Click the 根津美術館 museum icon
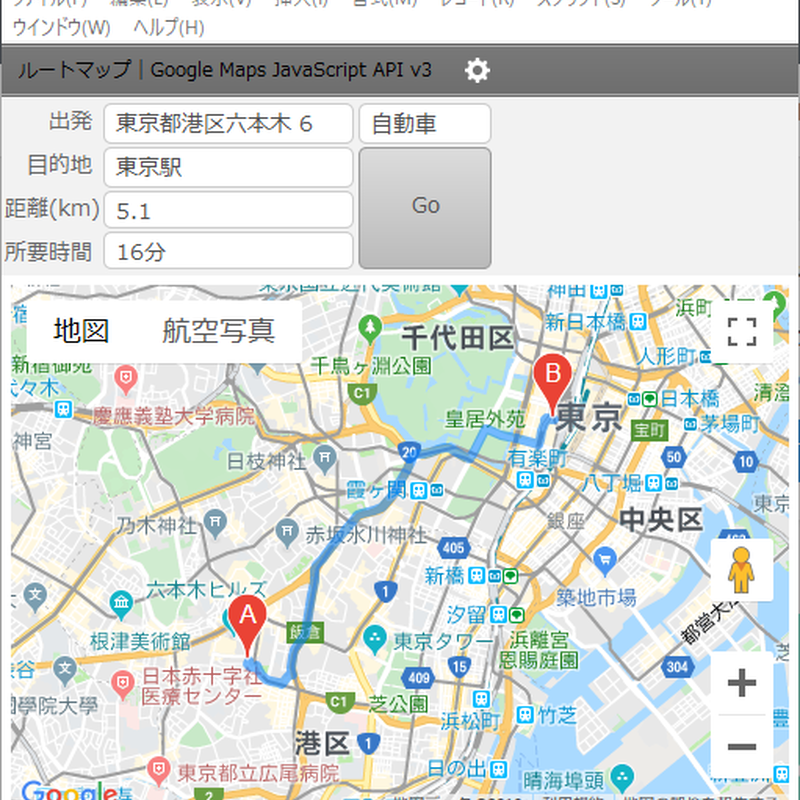 (121, 605)
